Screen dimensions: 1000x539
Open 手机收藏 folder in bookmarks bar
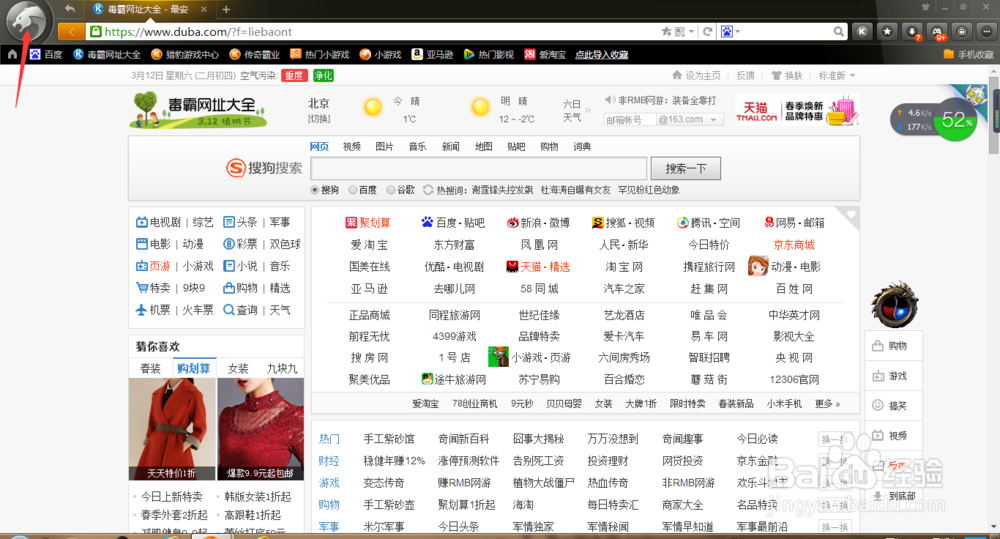(968, 54)
